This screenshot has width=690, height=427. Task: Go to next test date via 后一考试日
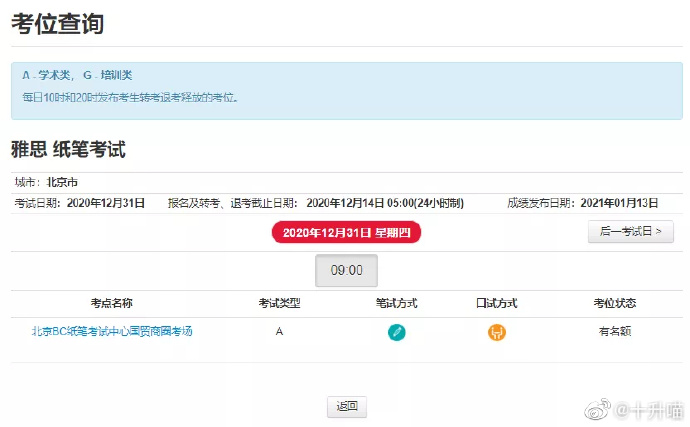[631, 232]
